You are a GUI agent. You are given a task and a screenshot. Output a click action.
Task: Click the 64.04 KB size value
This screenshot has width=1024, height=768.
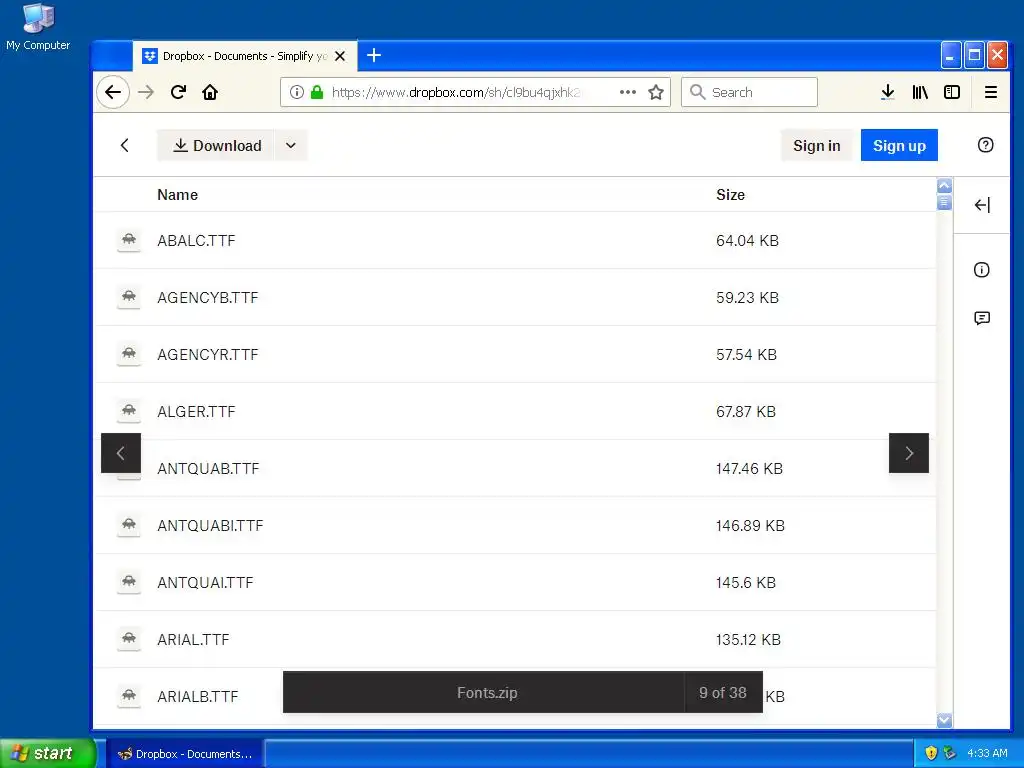[747, 240]
